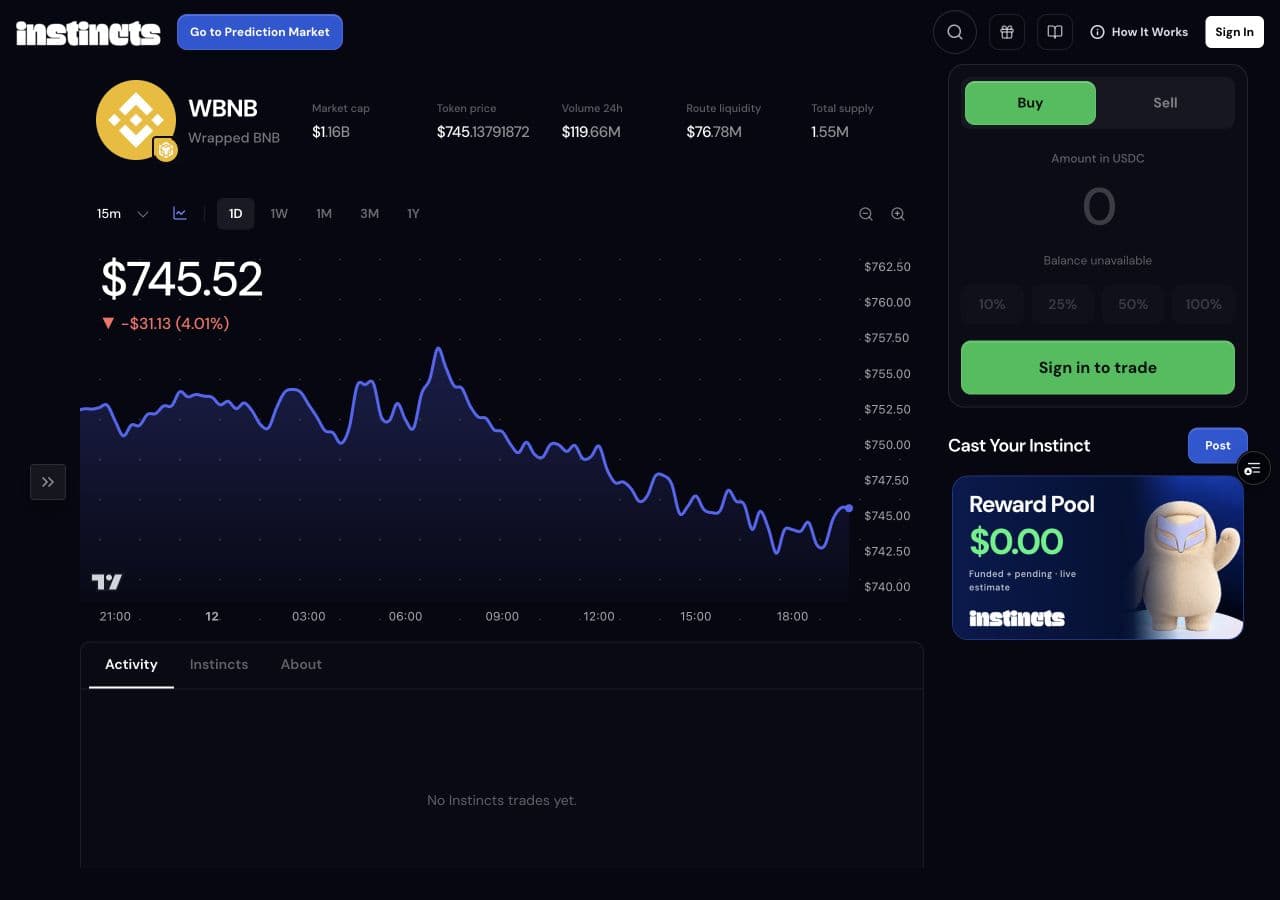Expand the left sidebar with double chevron
Image resolution: width=1280 pixels, height=900 pixels.
pos(48,482)
